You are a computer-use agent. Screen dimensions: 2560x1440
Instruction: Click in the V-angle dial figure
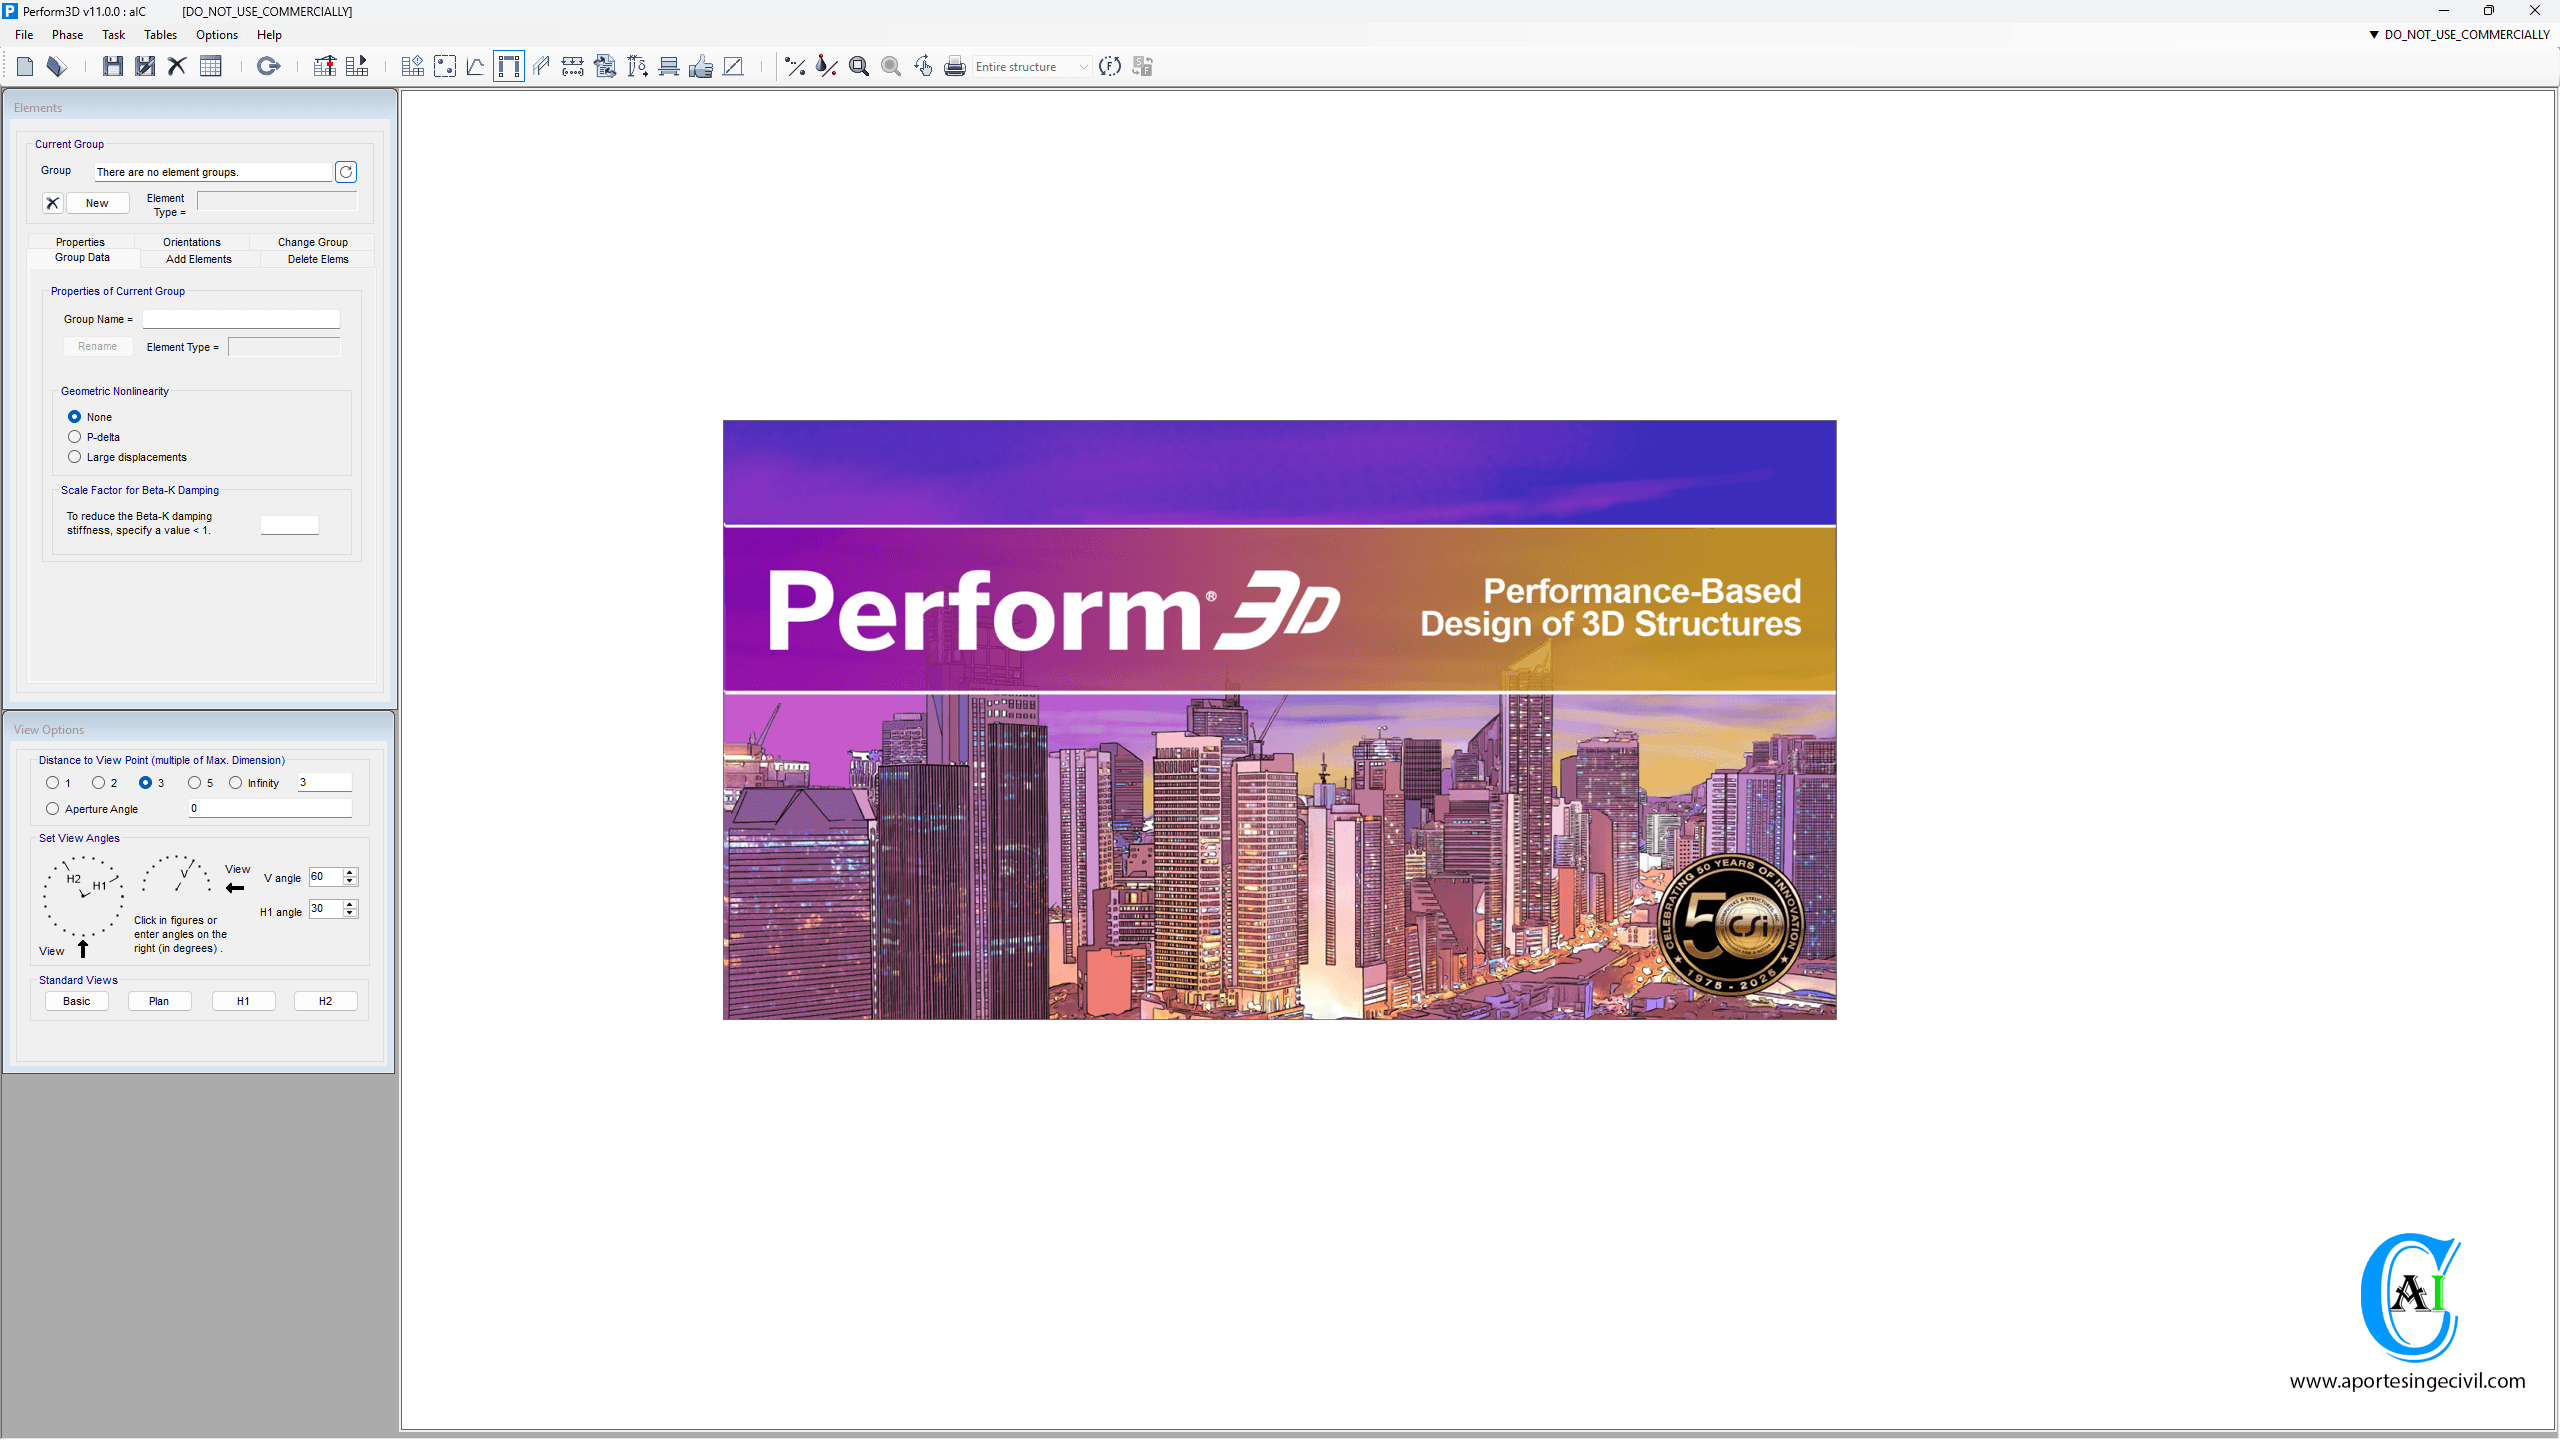pyautogui.click(x=178, y=876)
